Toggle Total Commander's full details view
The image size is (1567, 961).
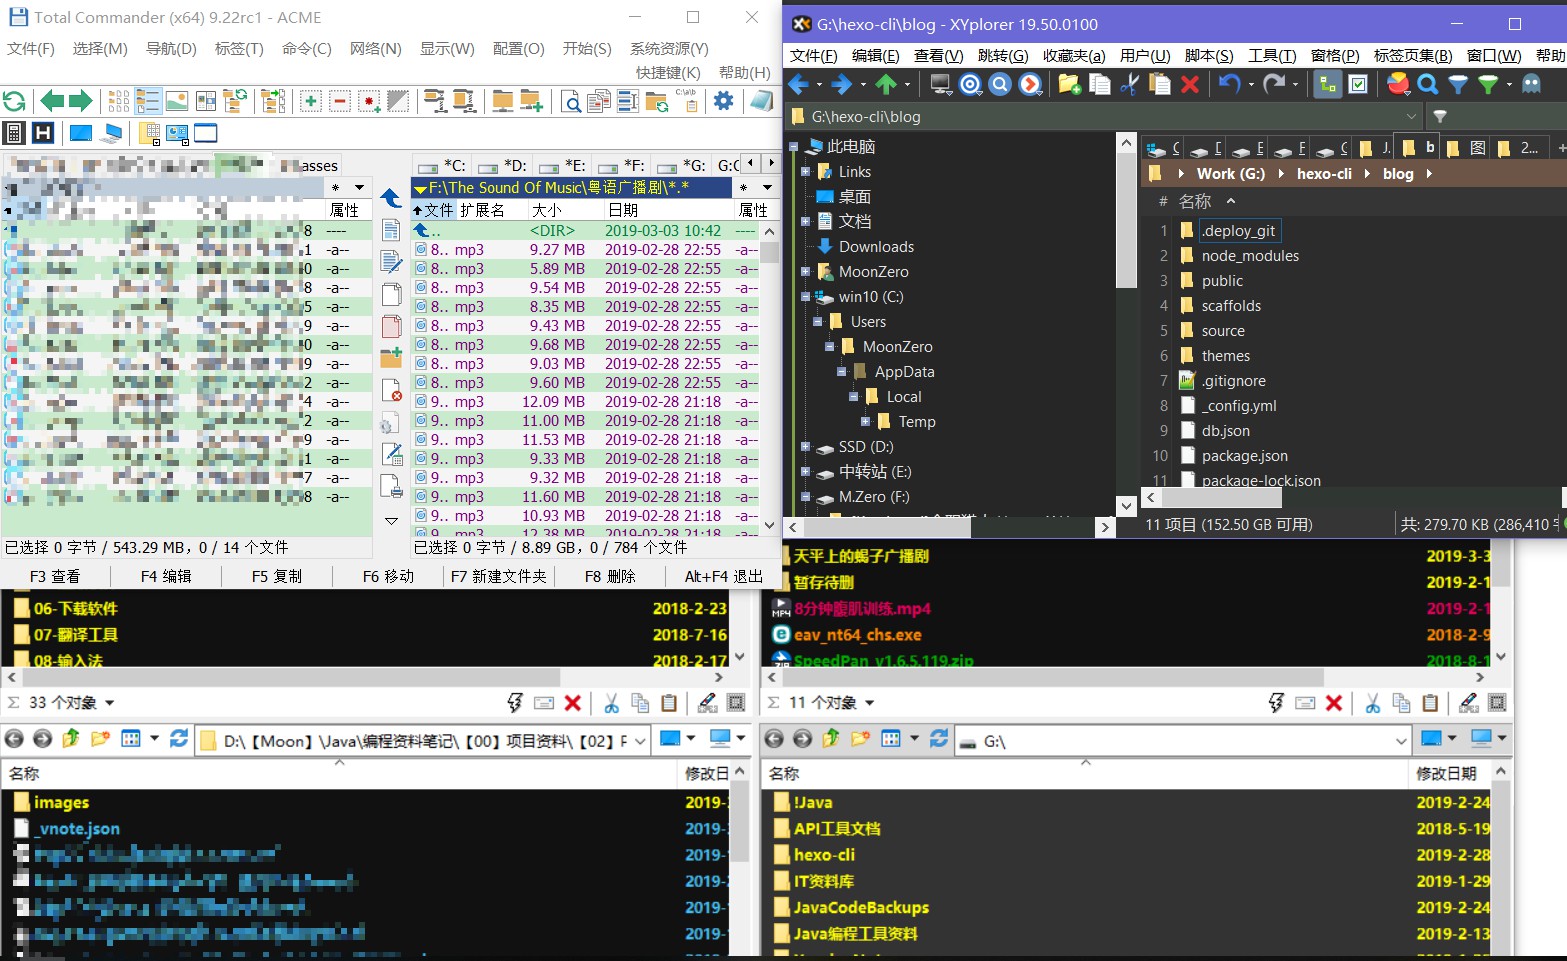pos(148,100)
